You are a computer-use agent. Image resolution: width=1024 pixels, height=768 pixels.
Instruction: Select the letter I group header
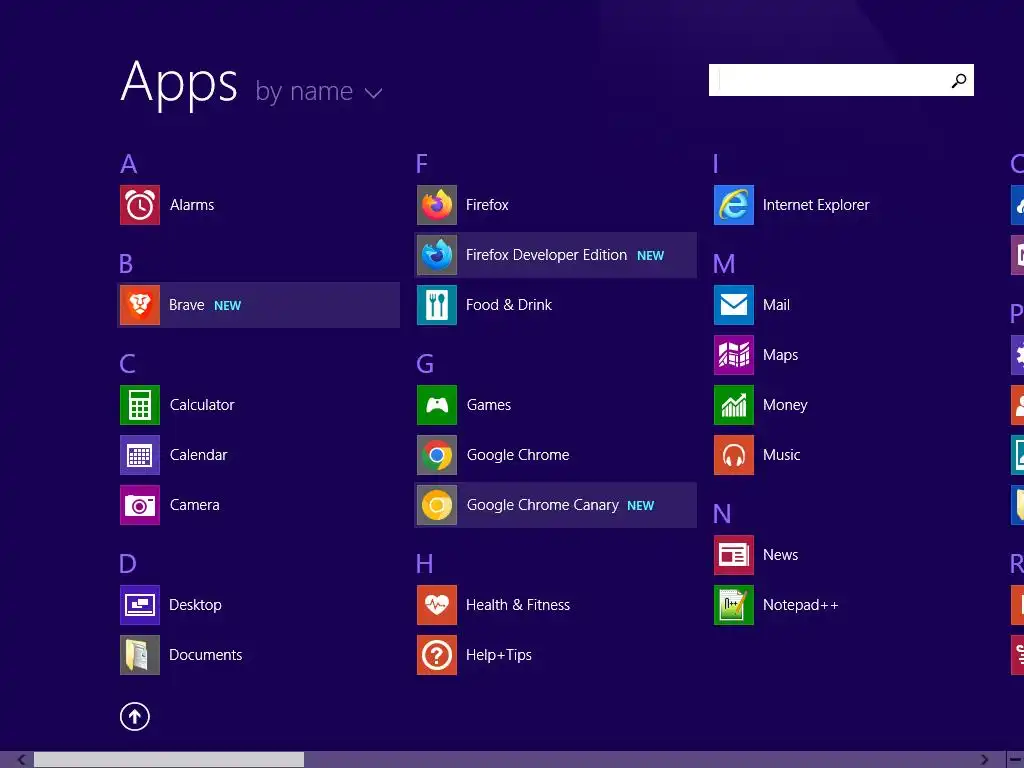click(x=716, y=164)
